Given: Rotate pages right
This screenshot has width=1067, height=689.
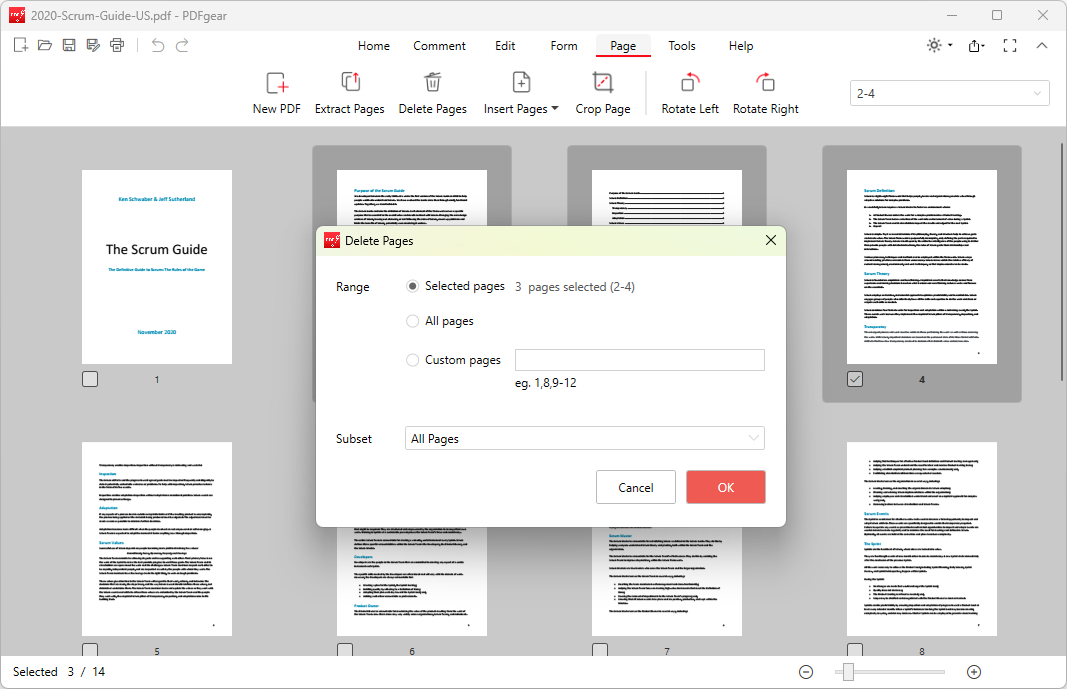Looking at the screenshot, I should (765, 93).
